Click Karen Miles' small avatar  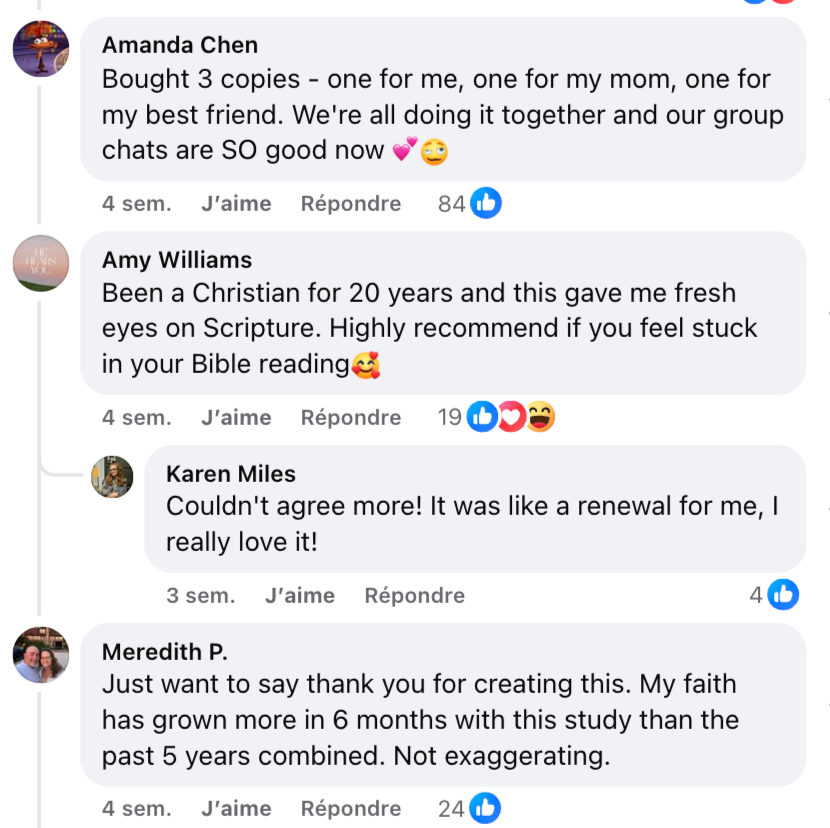point(112,477)
